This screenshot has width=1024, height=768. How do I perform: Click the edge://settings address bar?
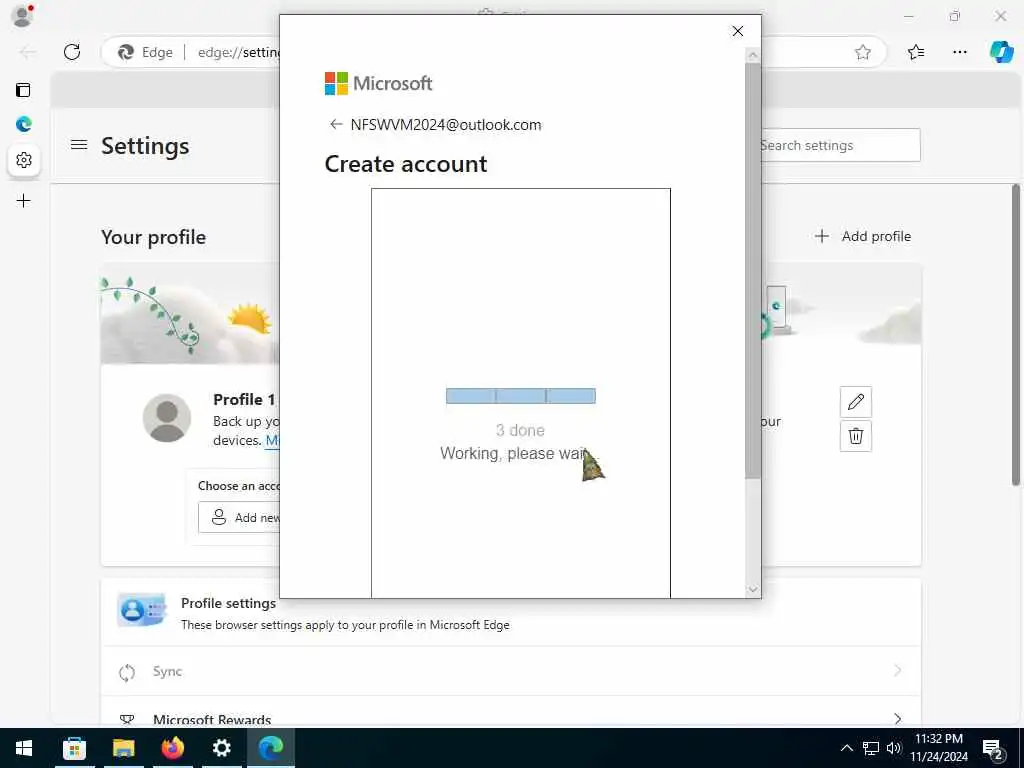pyautogui.click(x=239, y=52)
